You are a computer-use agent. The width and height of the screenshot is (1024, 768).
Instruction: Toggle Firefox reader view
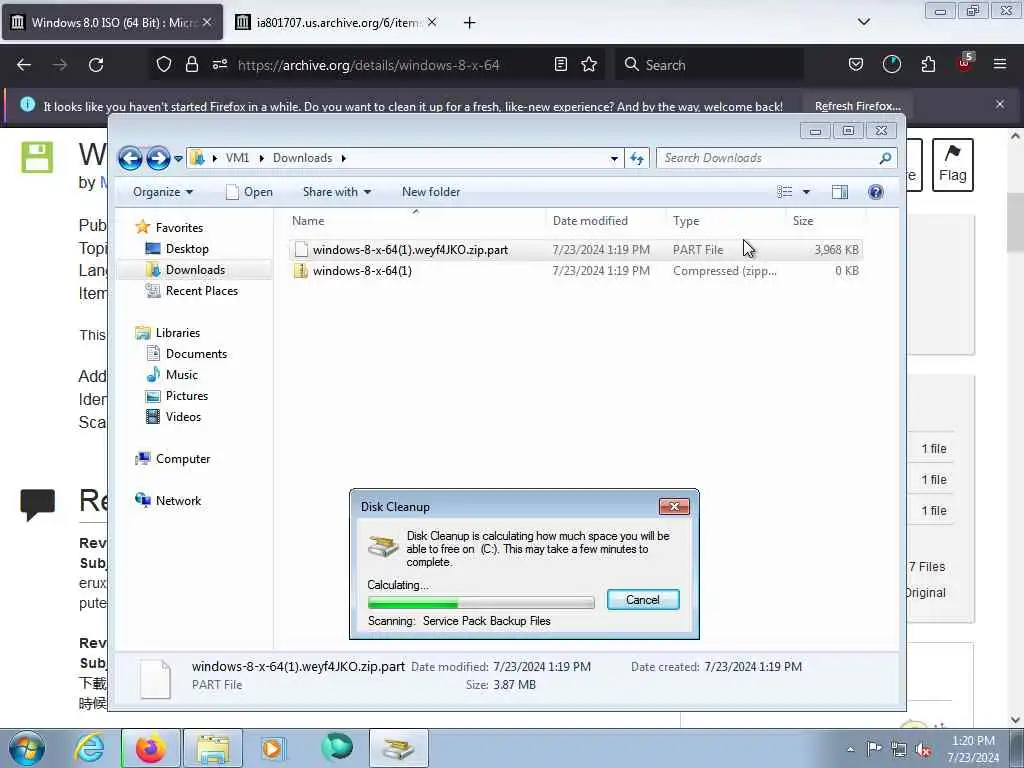(x=560, y=65)
